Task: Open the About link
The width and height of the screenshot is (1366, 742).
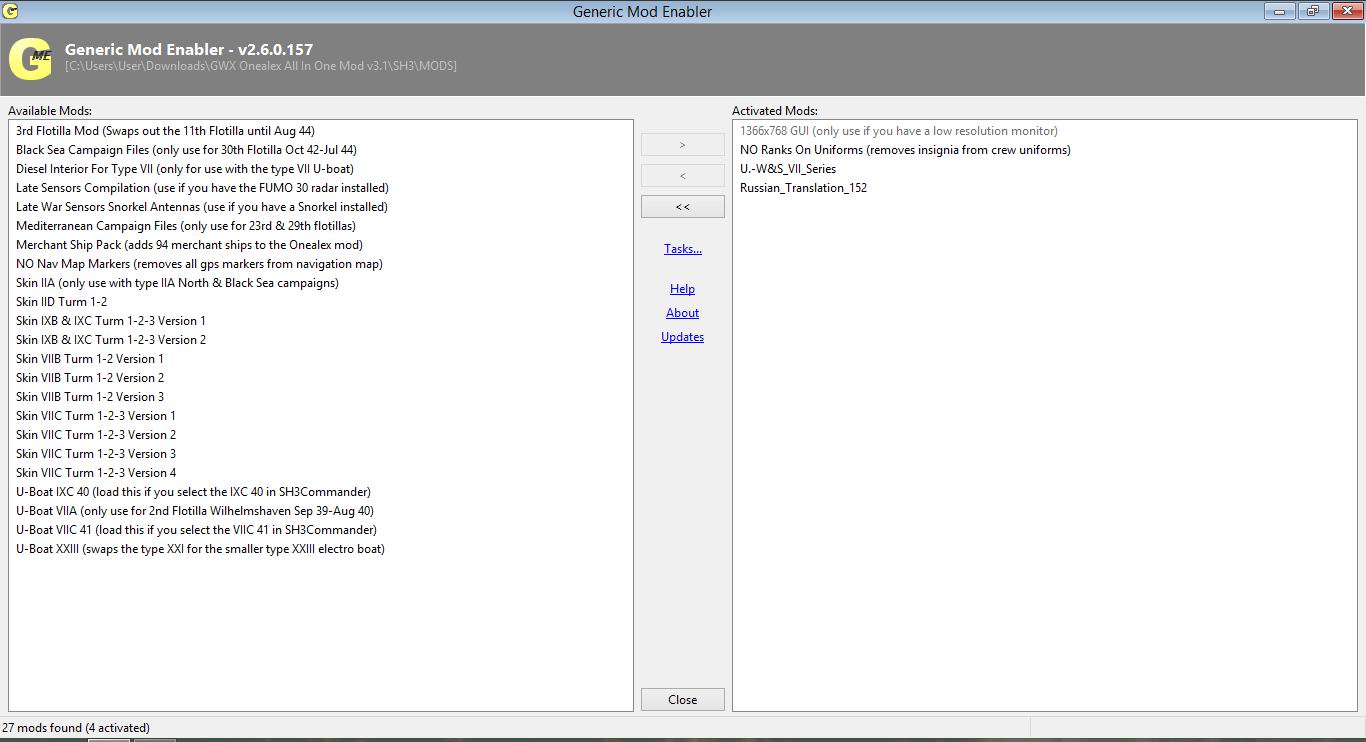Action: (683, 313)
